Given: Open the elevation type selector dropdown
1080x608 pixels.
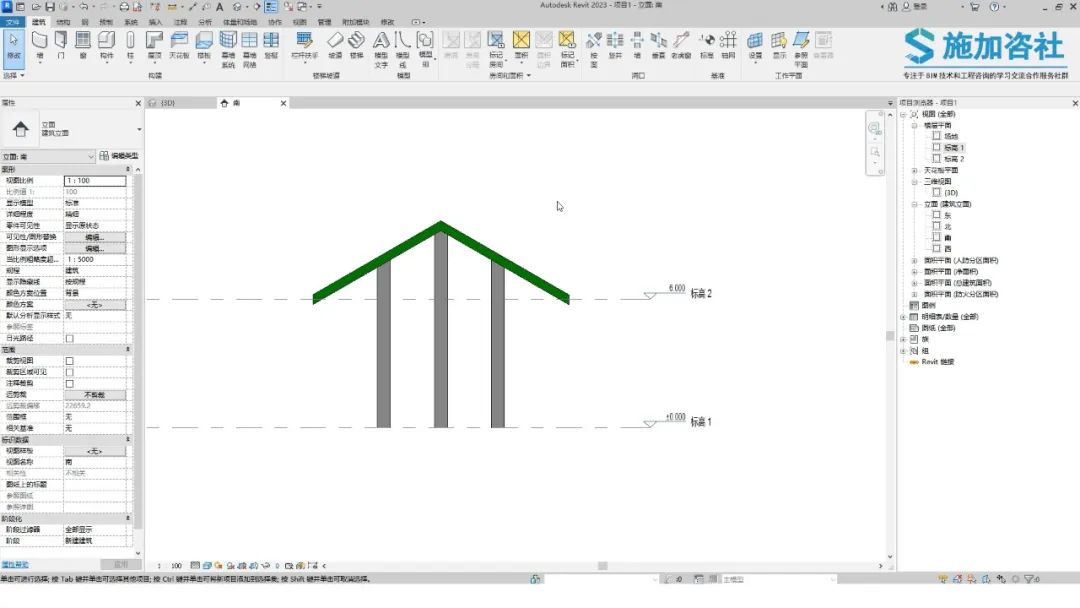Looking at the screenshot, I should (x=48, y=157).
